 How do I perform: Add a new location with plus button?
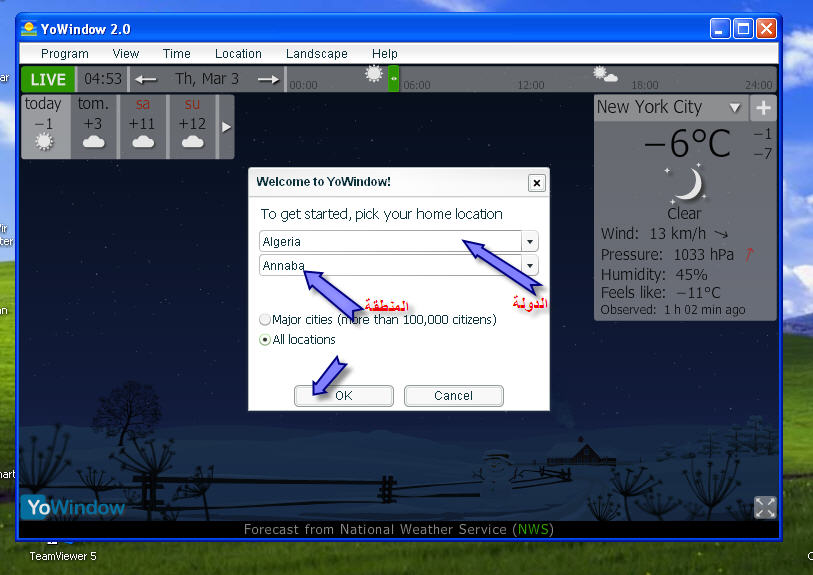(x=763, y=108)
